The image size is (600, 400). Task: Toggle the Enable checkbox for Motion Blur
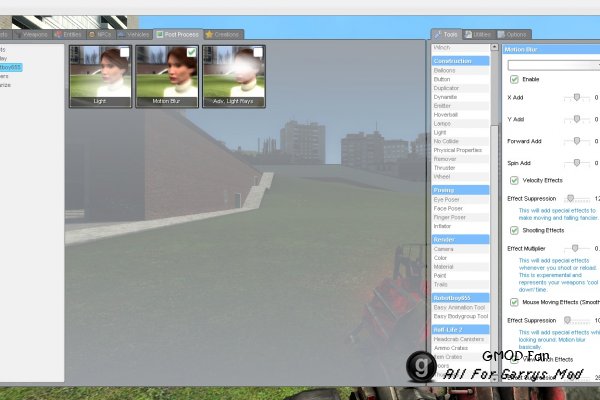514,79
